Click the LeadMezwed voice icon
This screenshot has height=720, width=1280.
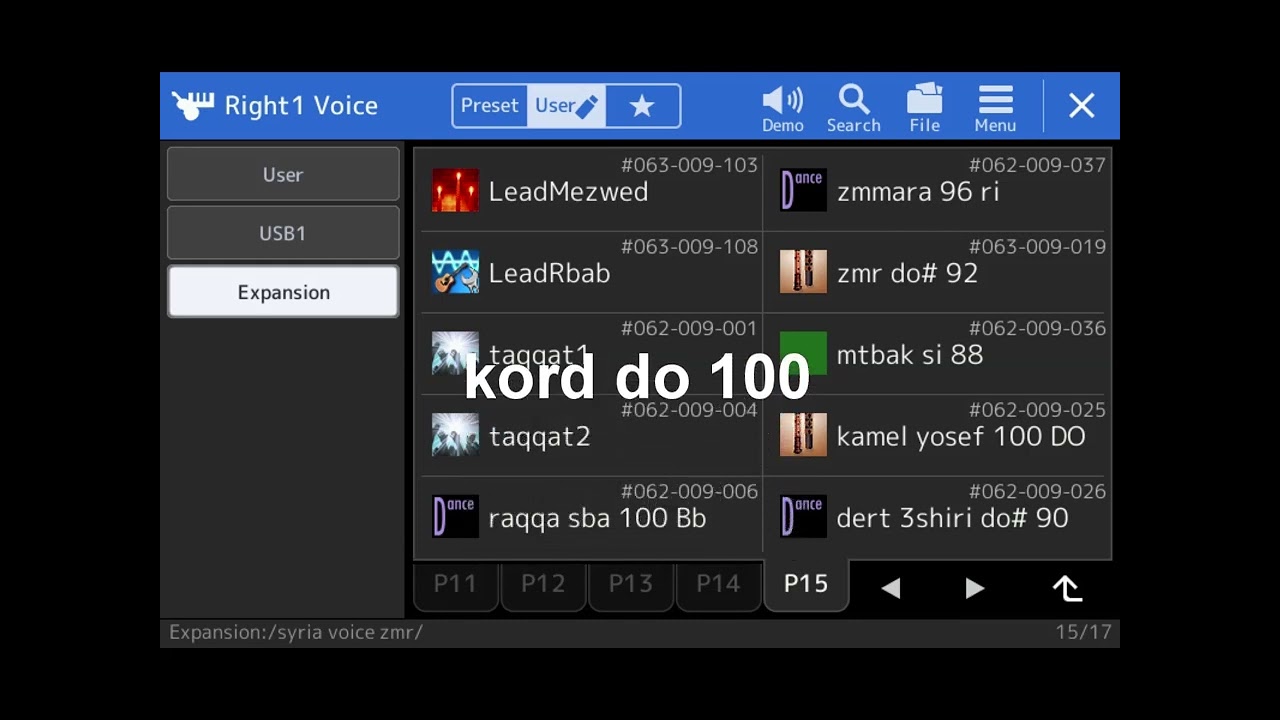tap(455, 190)
